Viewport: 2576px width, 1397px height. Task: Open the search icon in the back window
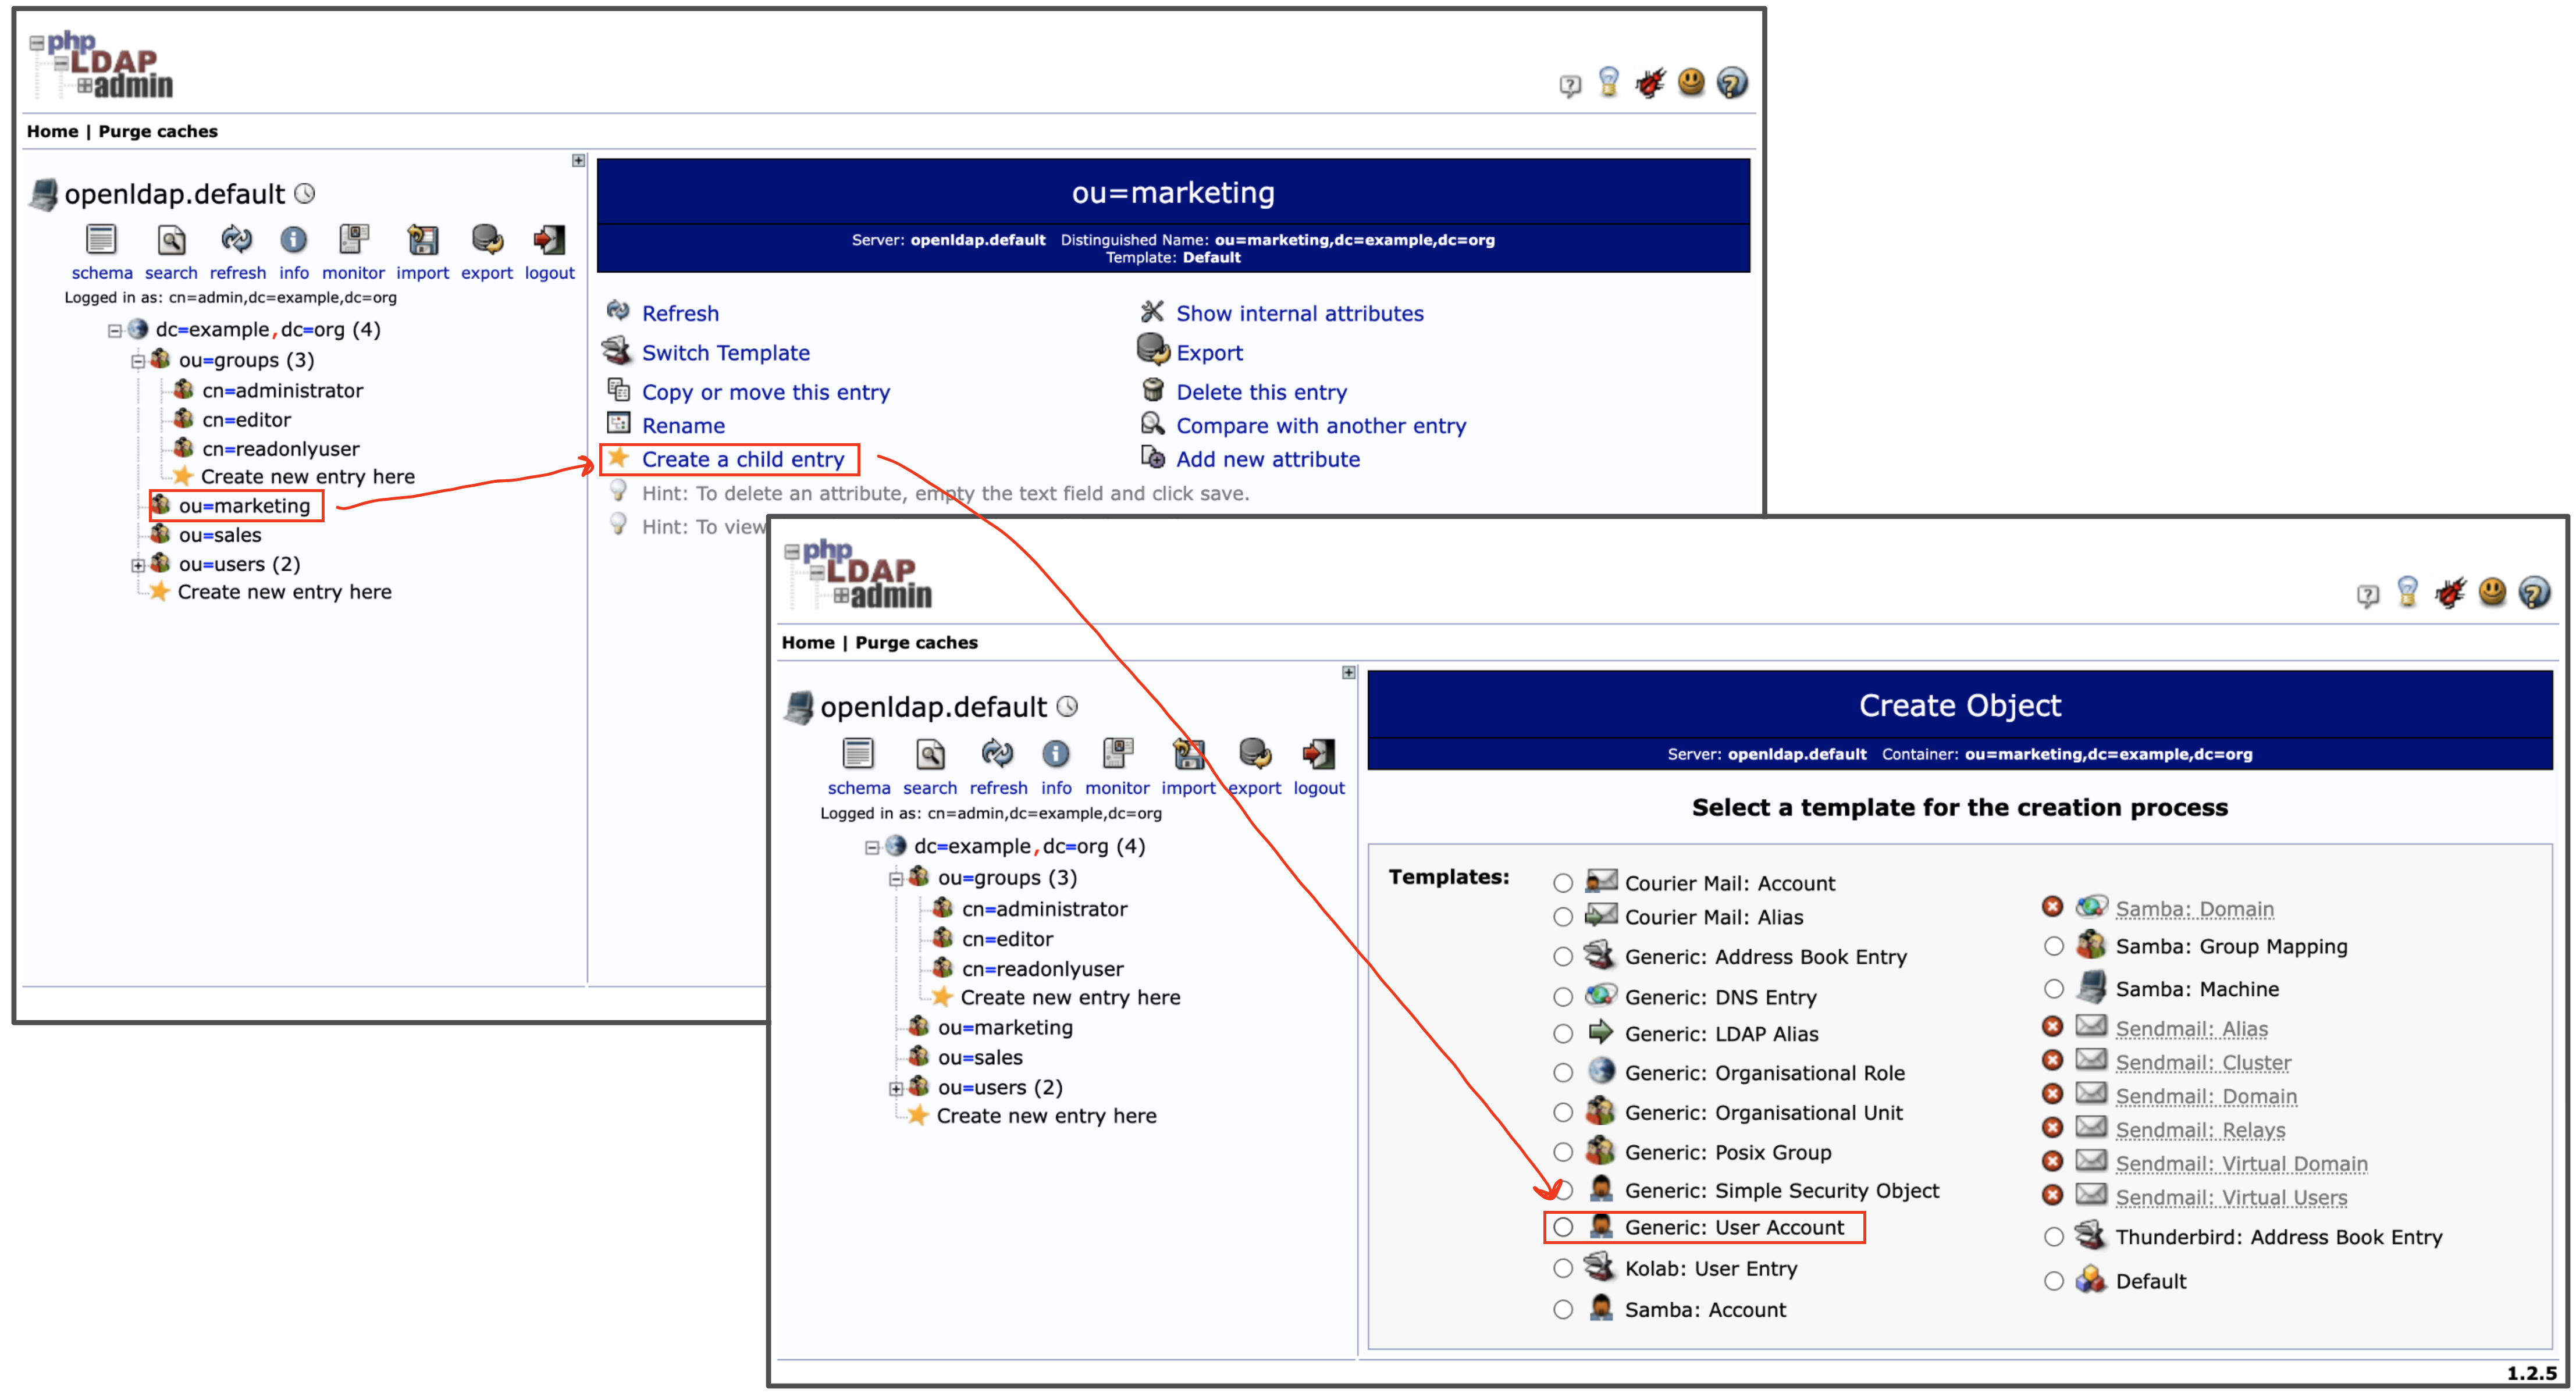pyautogui.click(x=171, y=240)
